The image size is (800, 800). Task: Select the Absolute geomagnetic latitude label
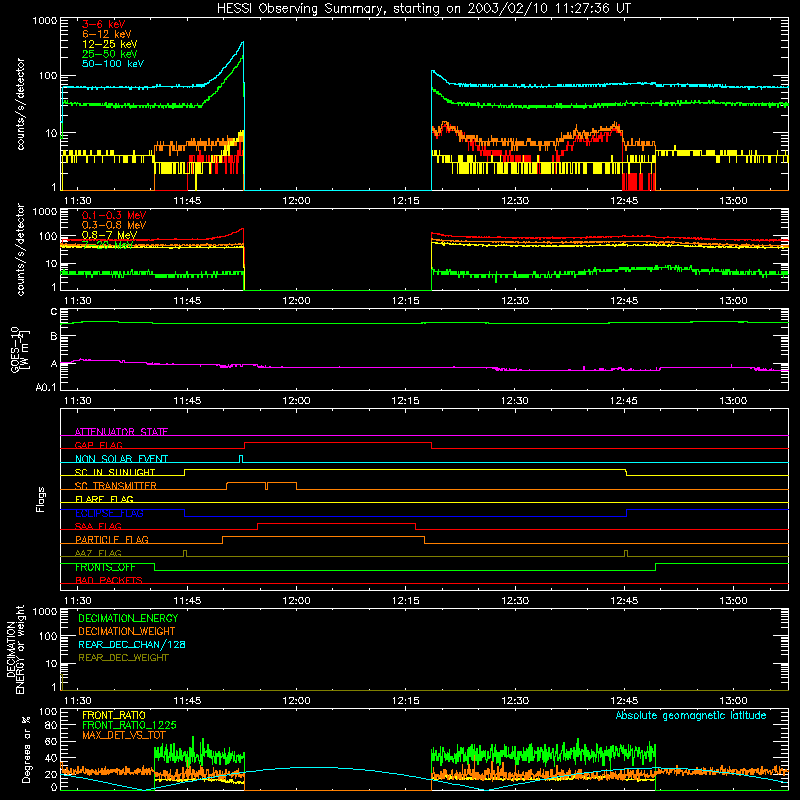pos(691,716)
